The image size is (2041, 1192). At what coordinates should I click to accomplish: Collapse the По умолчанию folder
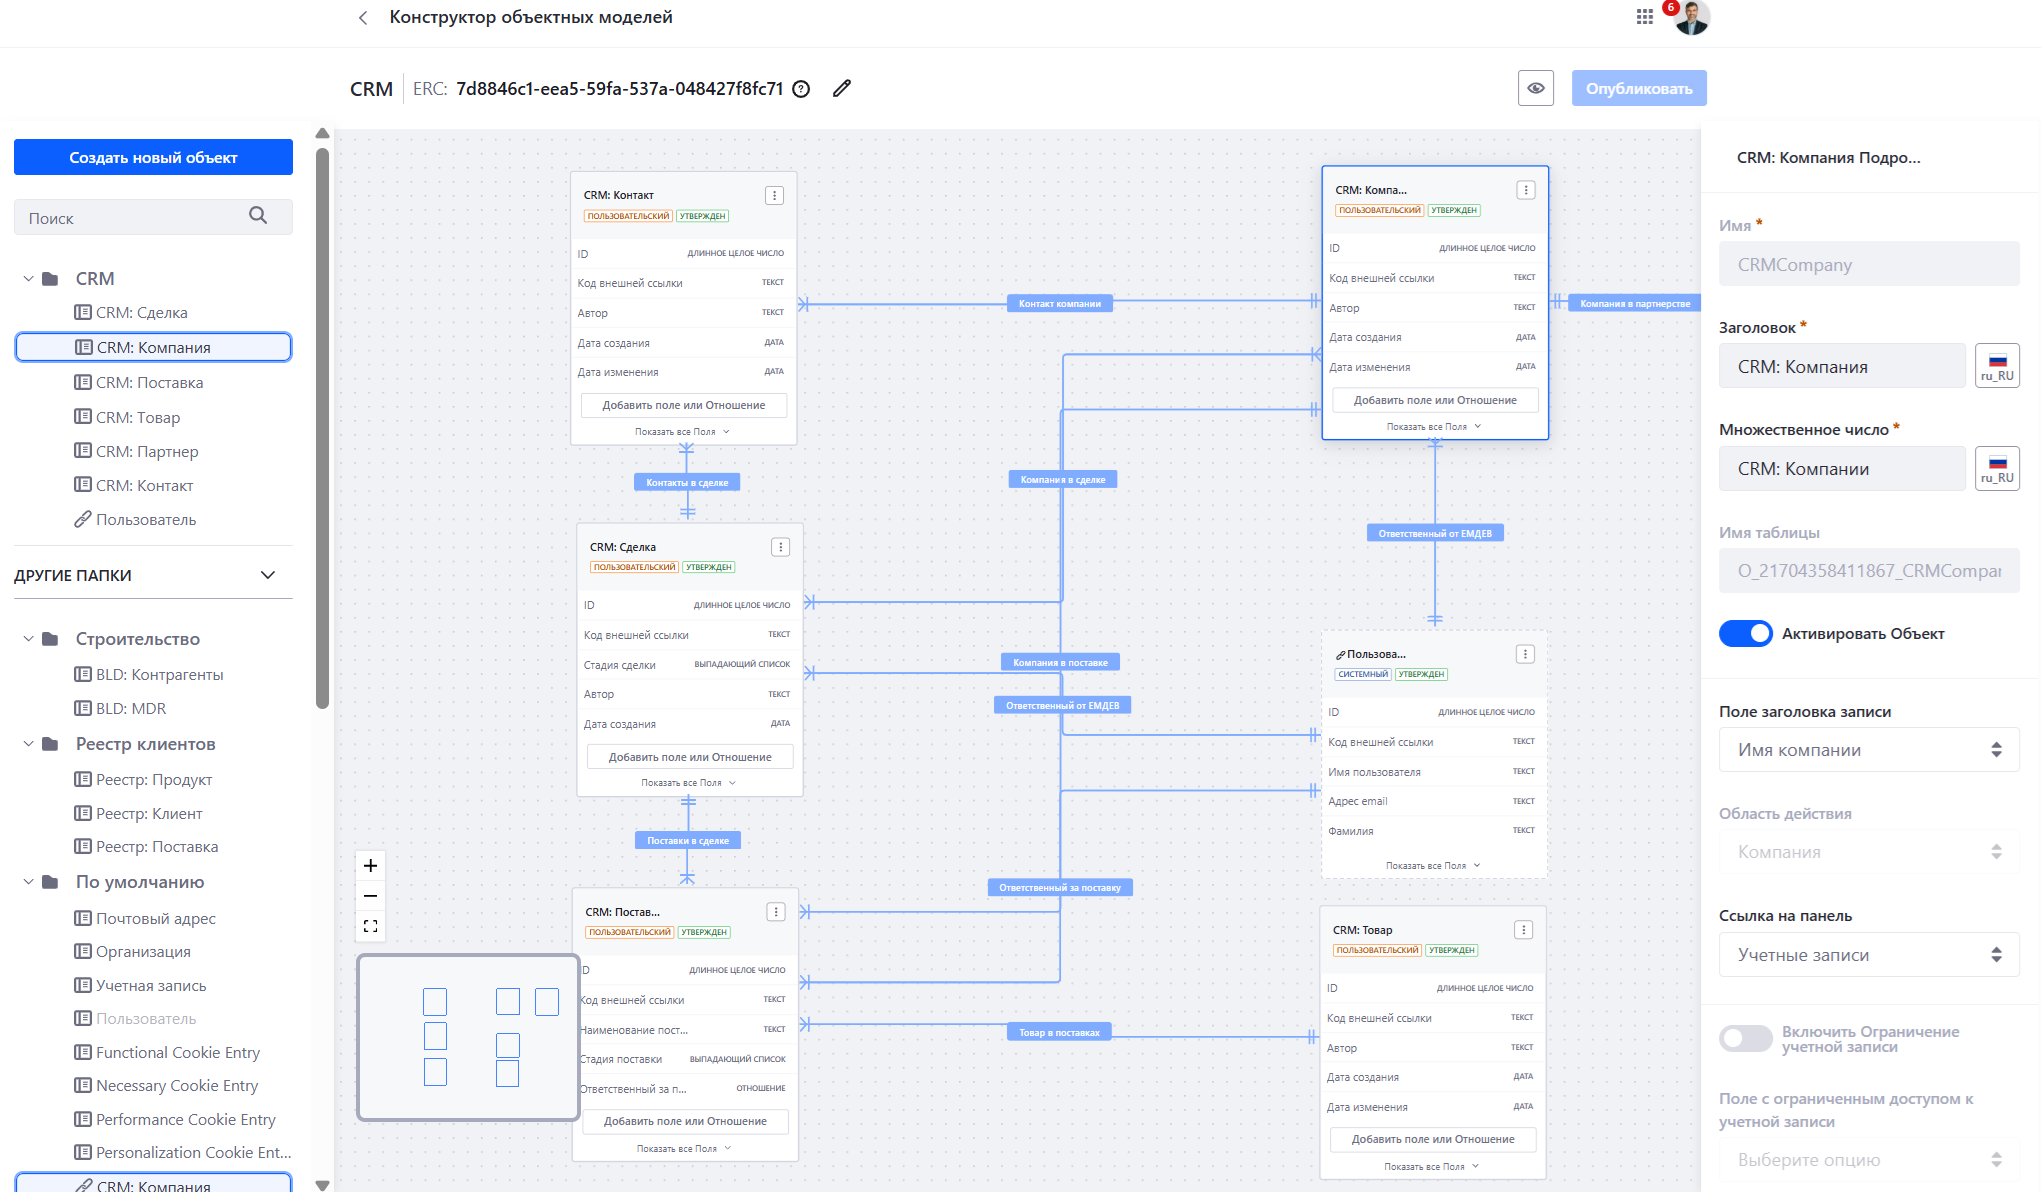(28, 882)
